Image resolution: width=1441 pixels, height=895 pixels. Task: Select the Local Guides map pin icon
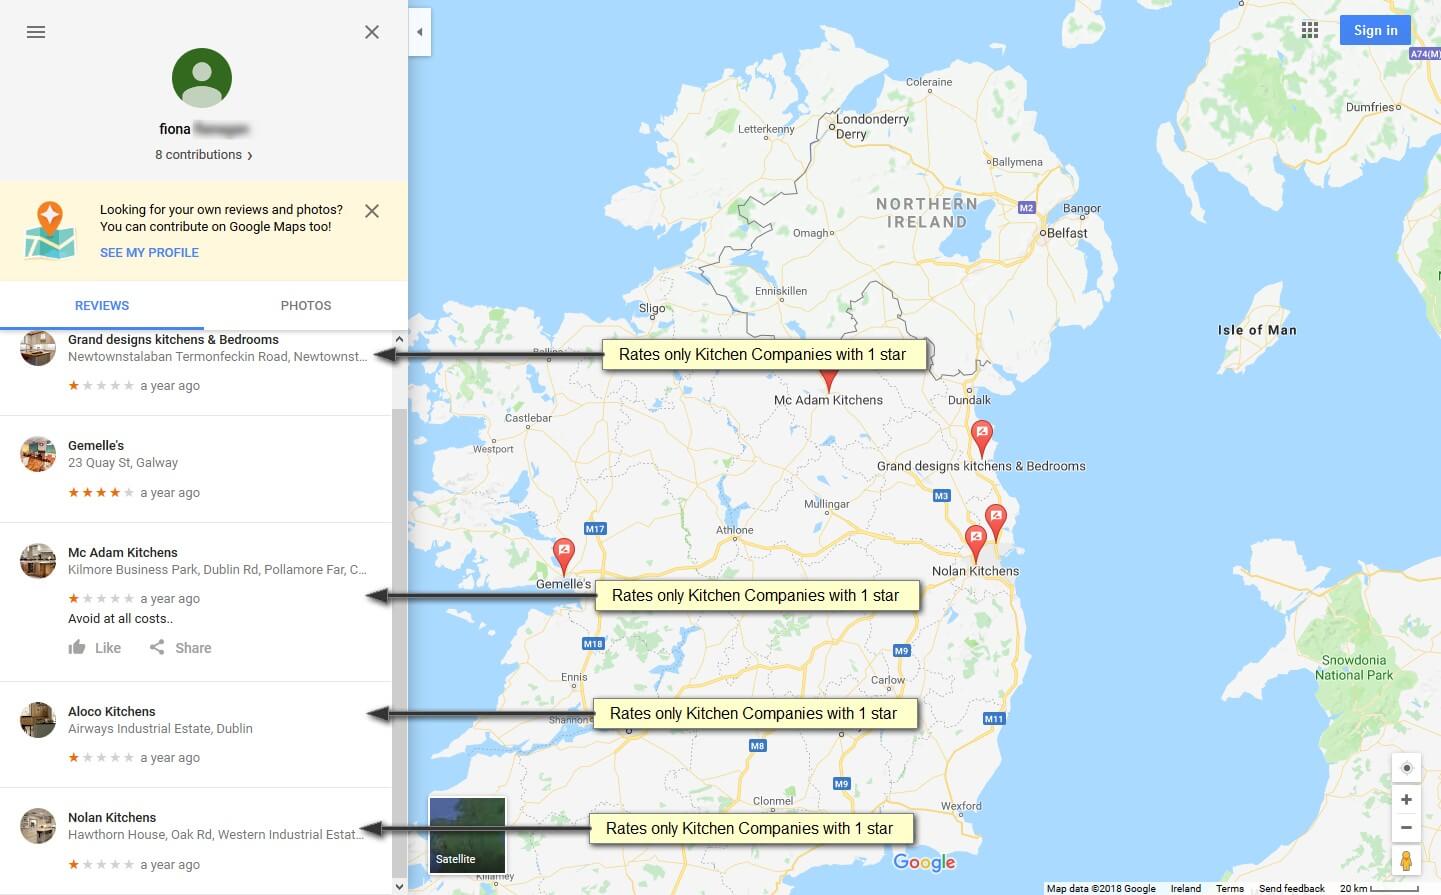[50, 230]
